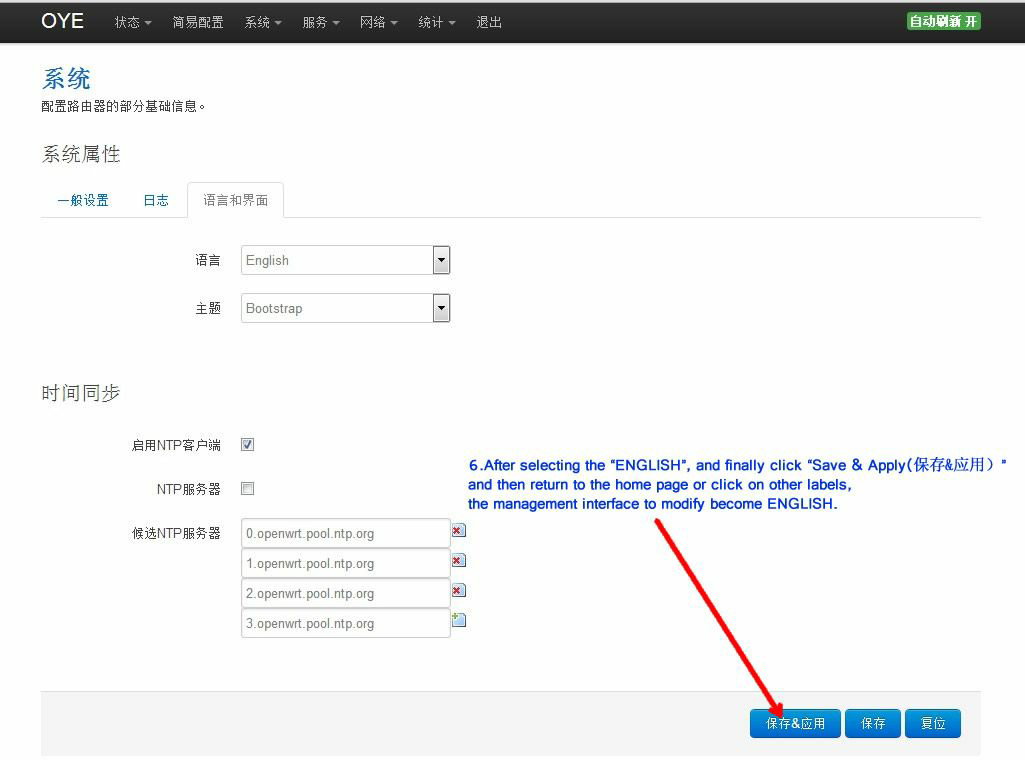Delete the 1.openwrt.pool.ntp.org server entry
Image resolution: width=1025 pixels, height=760 pixels.
pos(458,561)
